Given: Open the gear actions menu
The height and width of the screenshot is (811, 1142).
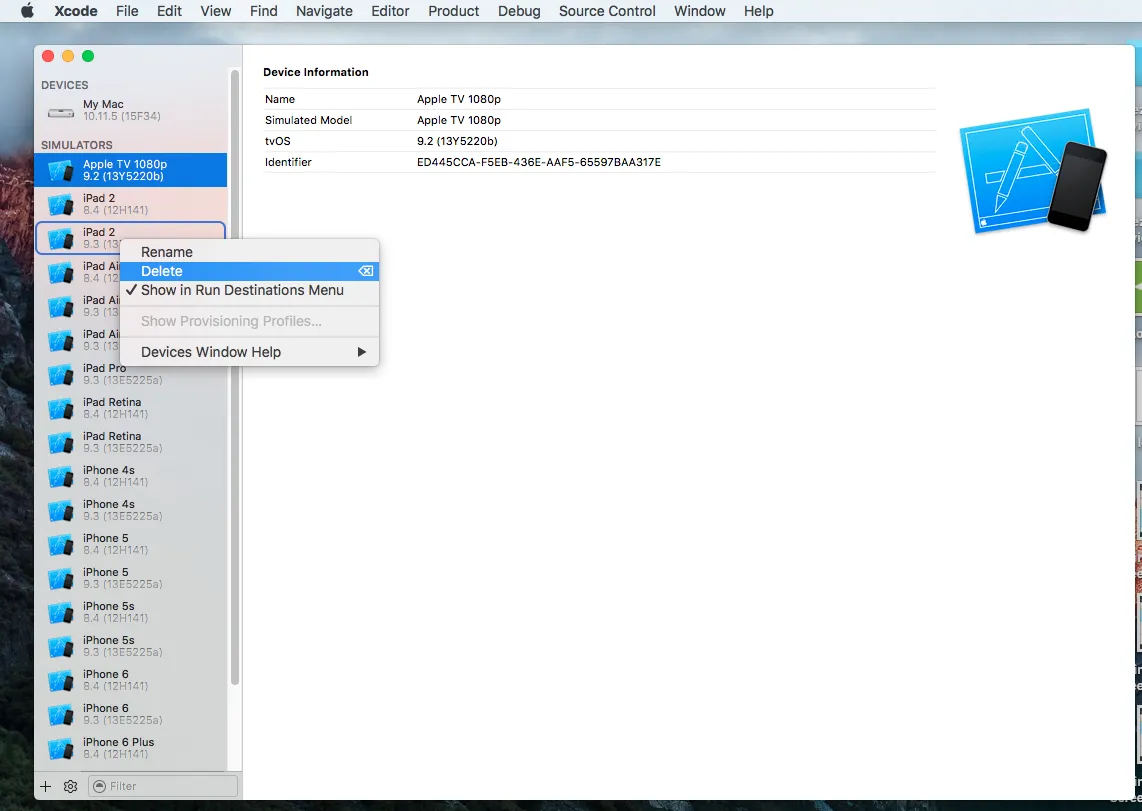Looking at the screenshot, I should 71,786.
